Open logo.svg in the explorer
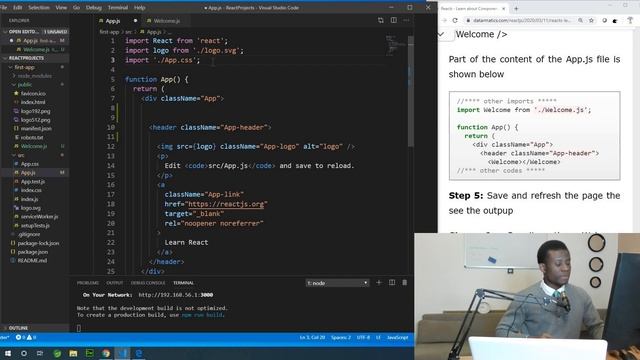The width and height of the screenshot is (640, 360). pos(31,208)
